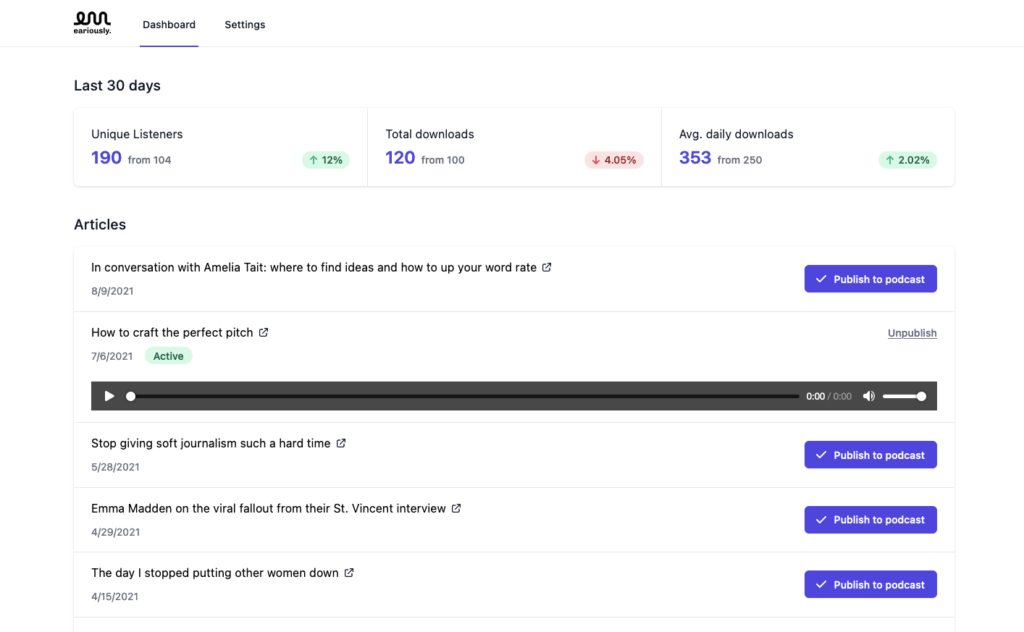Publish 'Stop giving soft journalism' to podcast
Viewport: 1024px width, 632px height.
tap(870, 455)
